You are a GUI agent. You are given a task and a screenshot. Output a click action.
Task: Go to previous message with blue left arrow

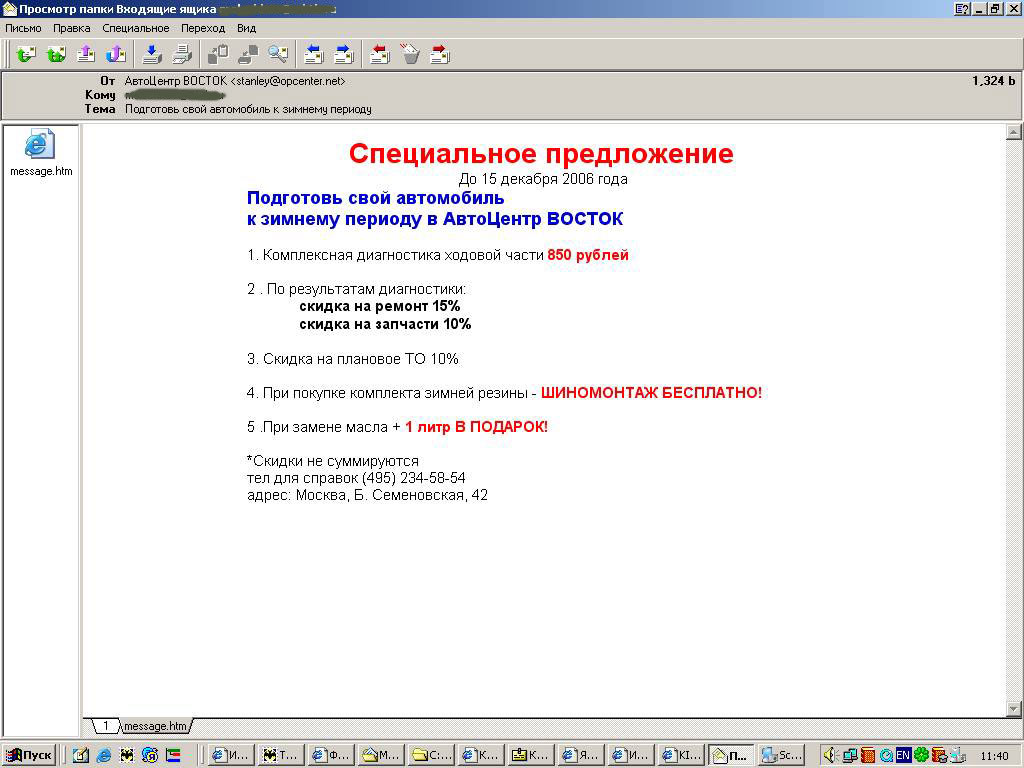313,54
